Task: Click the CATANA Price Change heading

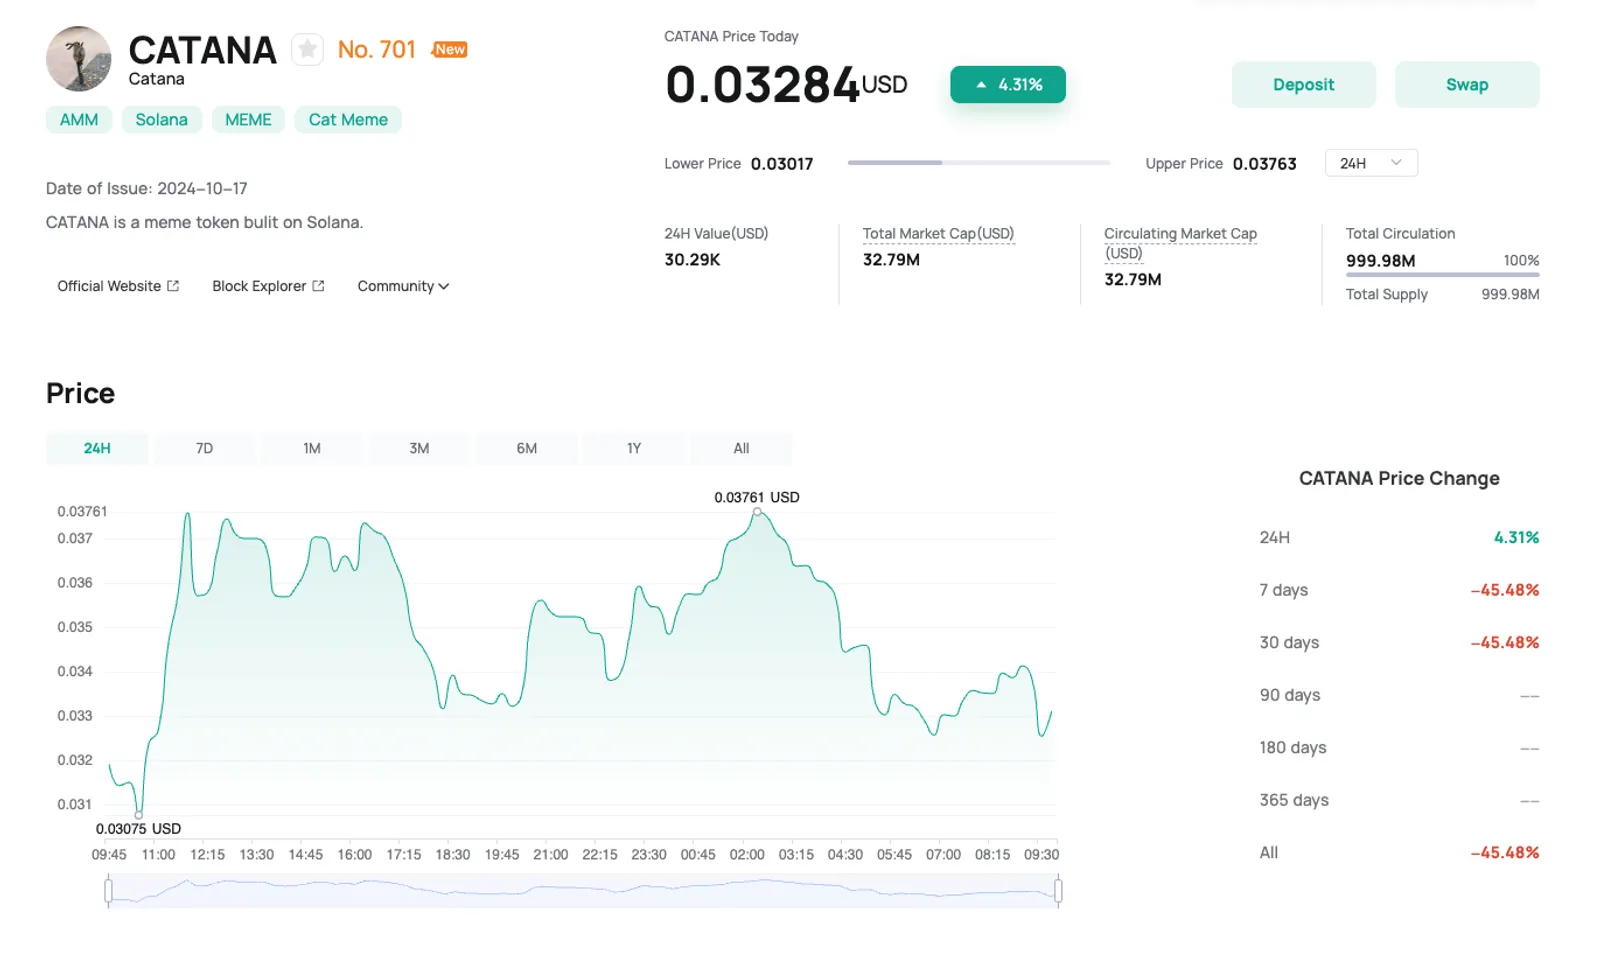Action: click(x=1399, y=478)
